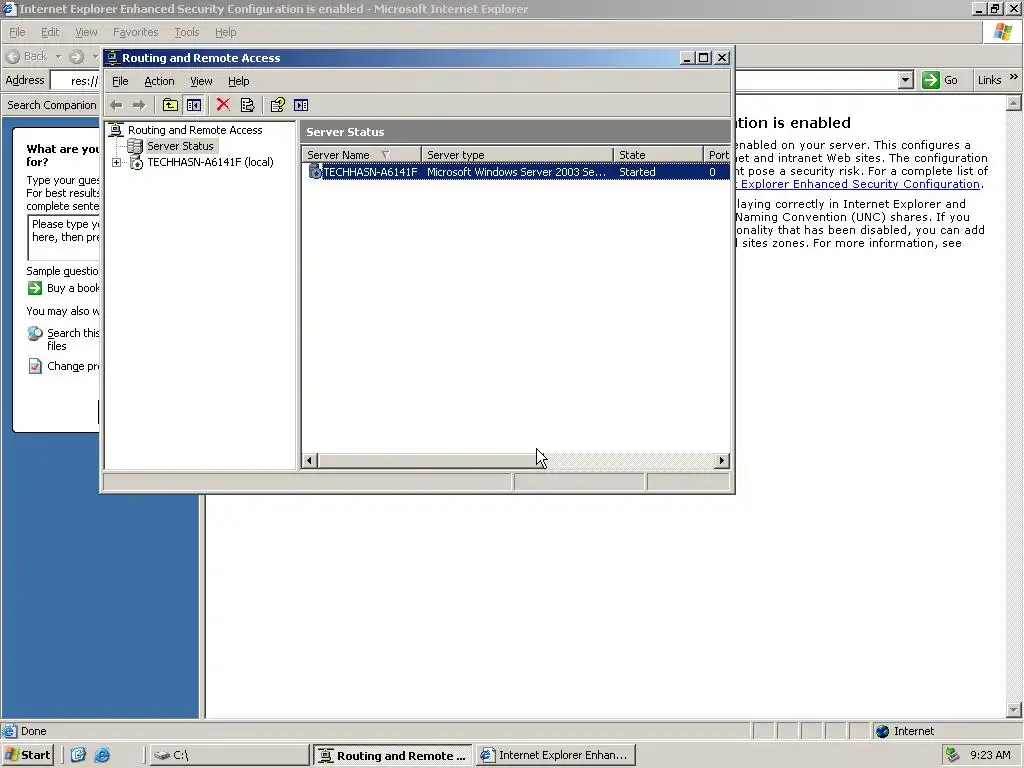Switch to the Internet Explorer Enhan... taskbar button

tap(555, 755)
